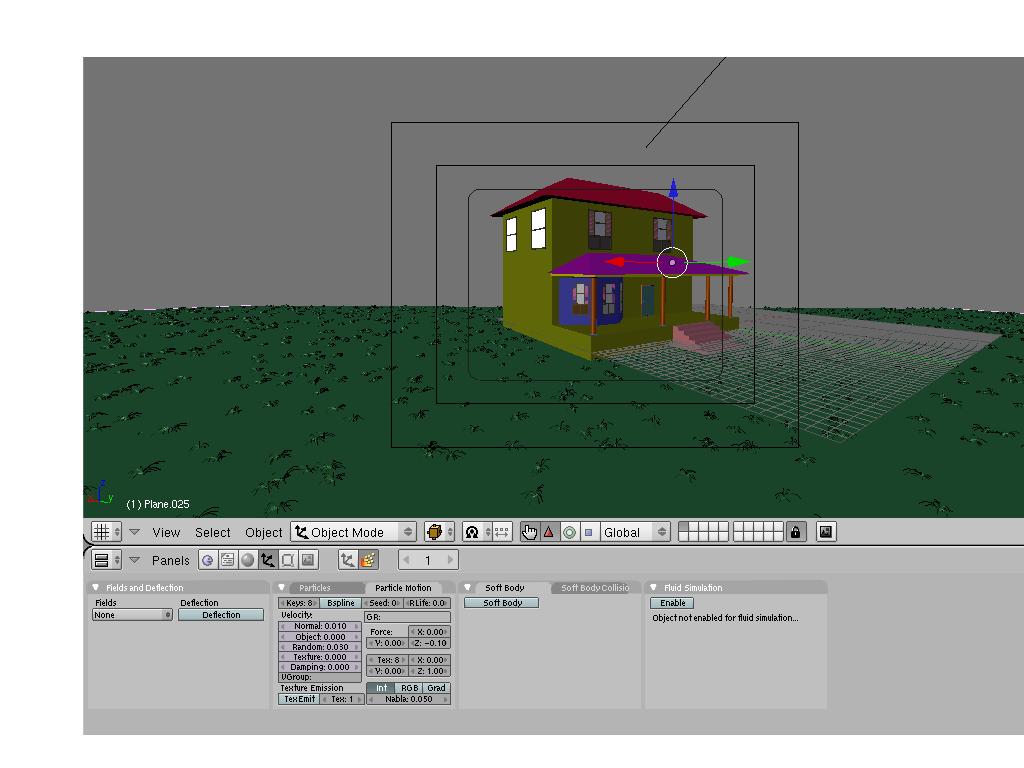Open the Object menu
The image size is (1024, 768).
263,533
